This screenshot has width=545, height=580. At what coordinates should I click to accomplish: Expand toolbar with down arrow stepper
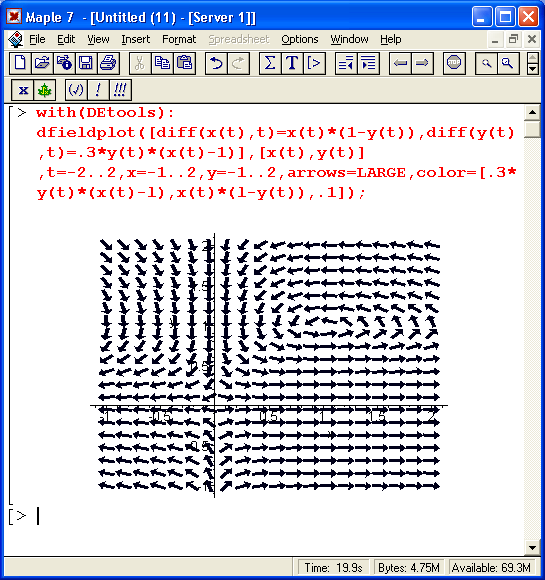532,69
